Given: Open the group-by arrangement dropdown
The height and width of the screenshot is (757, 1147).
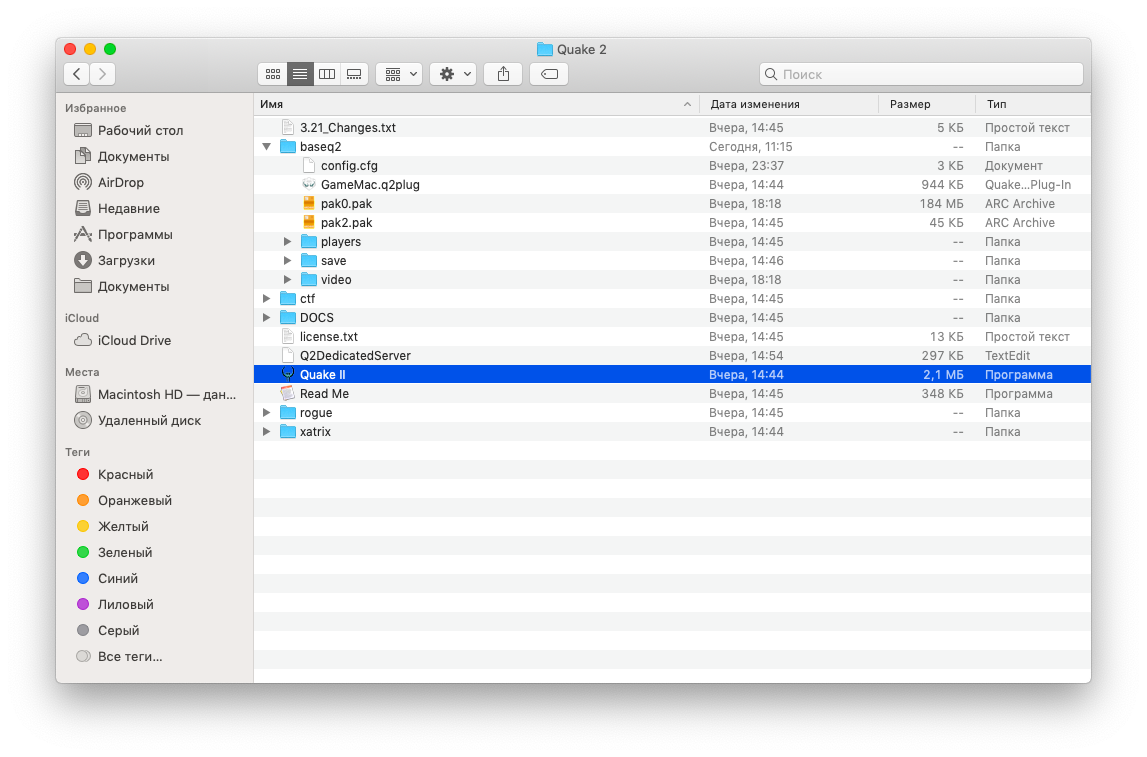Looking at the screenshot, I should tap(399, 74).
